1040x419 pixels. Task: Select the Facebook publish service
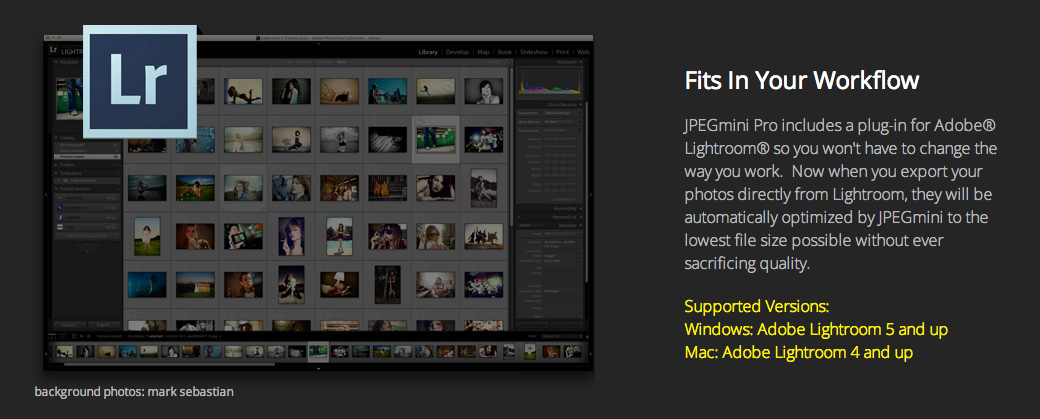click(87, 216)
